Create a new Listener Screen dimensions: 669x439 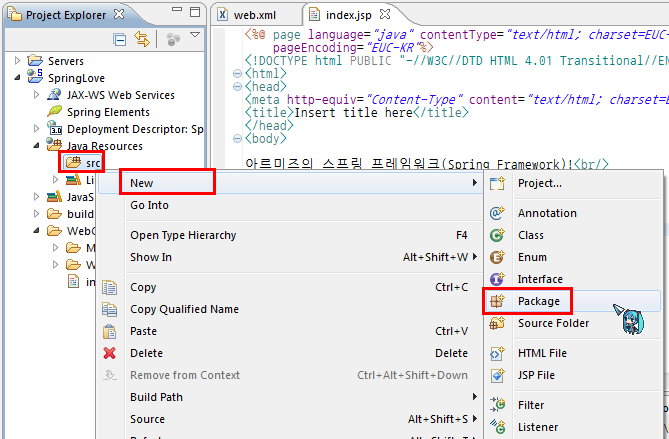tap(573, 427)
